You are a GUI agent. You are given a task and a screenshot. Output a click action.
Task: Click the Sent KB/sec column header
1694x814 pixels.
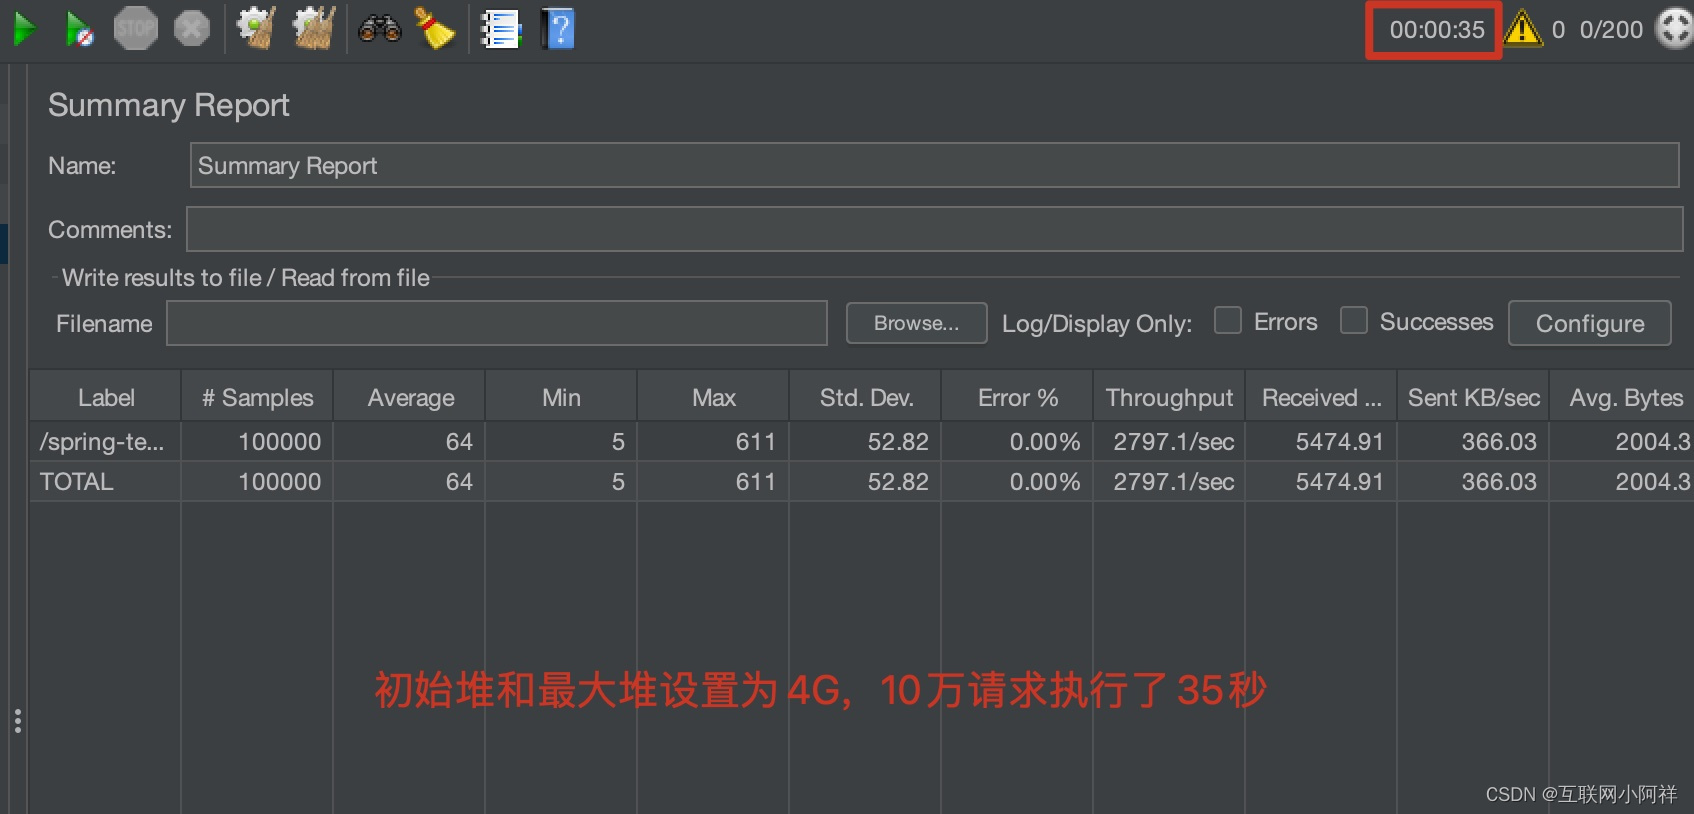1473,397
